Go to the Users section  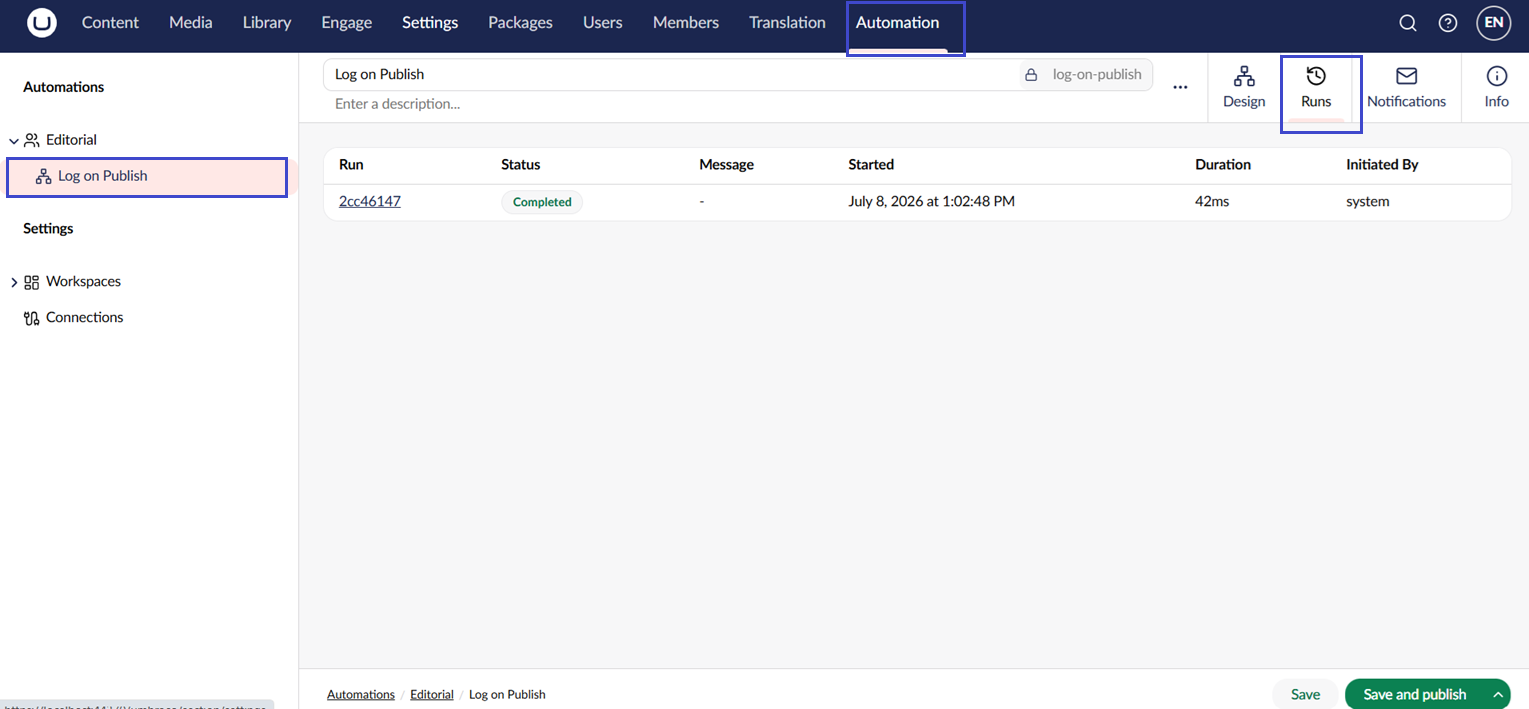tap(603, 23)
